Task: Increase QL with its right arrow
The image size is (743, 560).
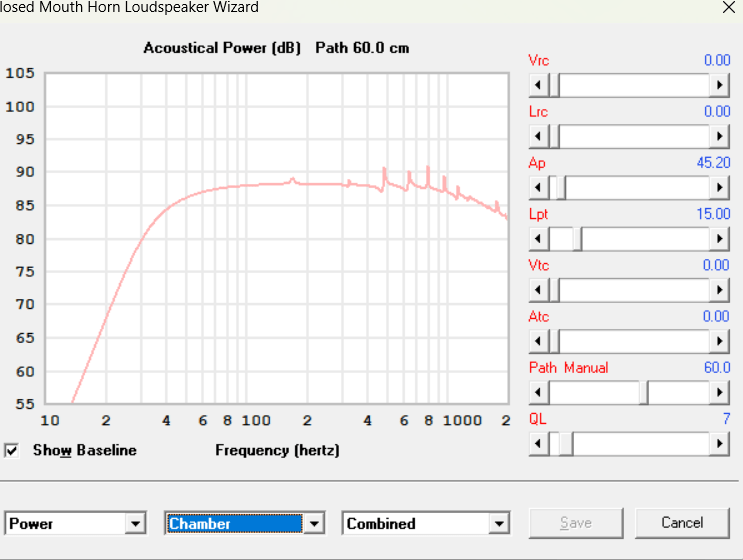Action: pyautogui.click(x=719, y=443)
